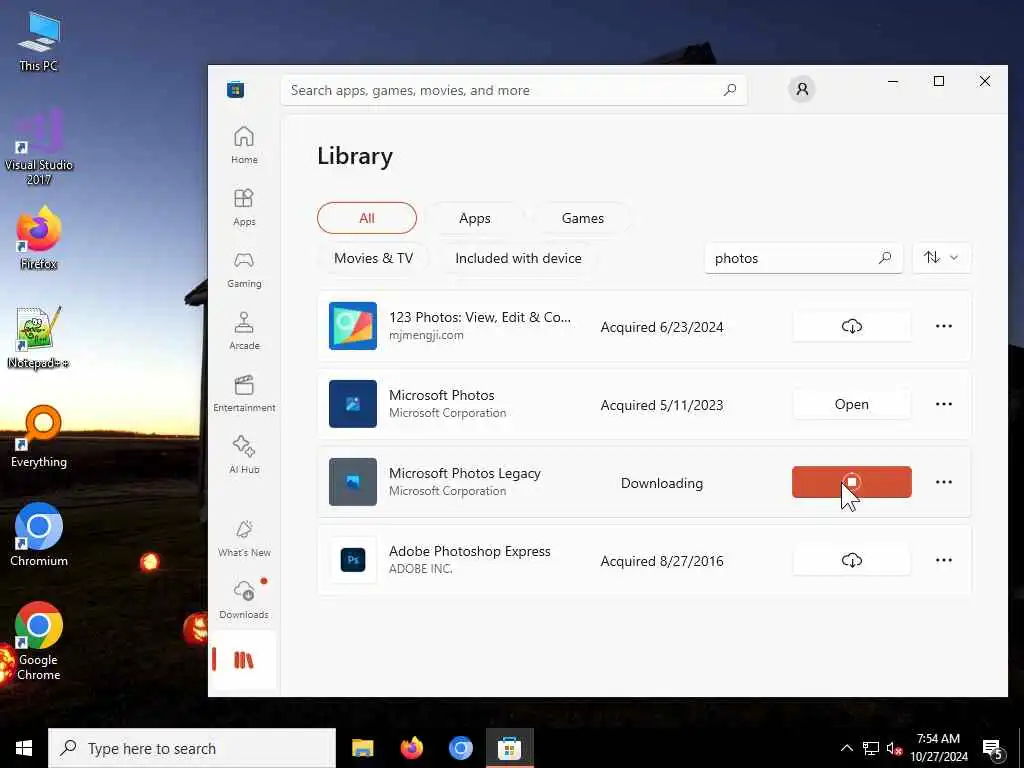Click the Microsoft Store logo icon
This screenshot has width=1024, height=768.
click(236, 89)
